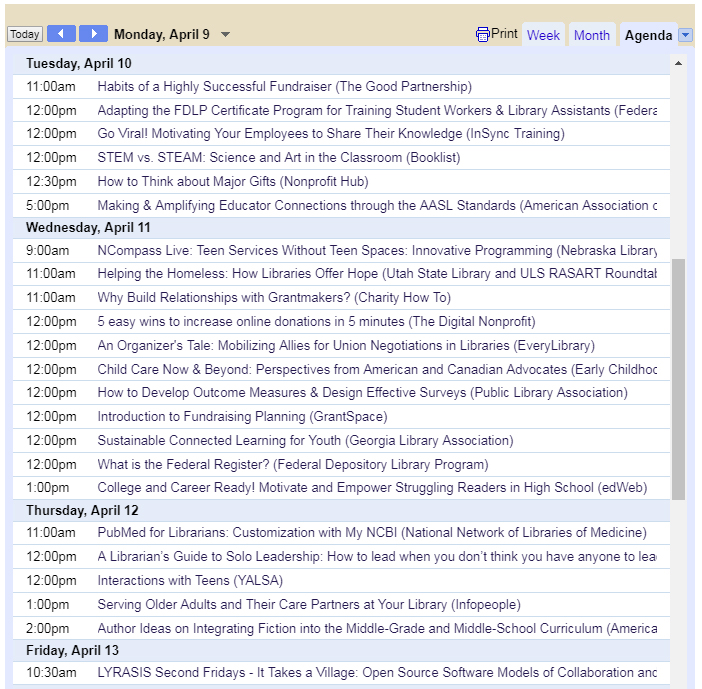
Task: Click the scrollbar up arrow
Action: coord(678,64)
